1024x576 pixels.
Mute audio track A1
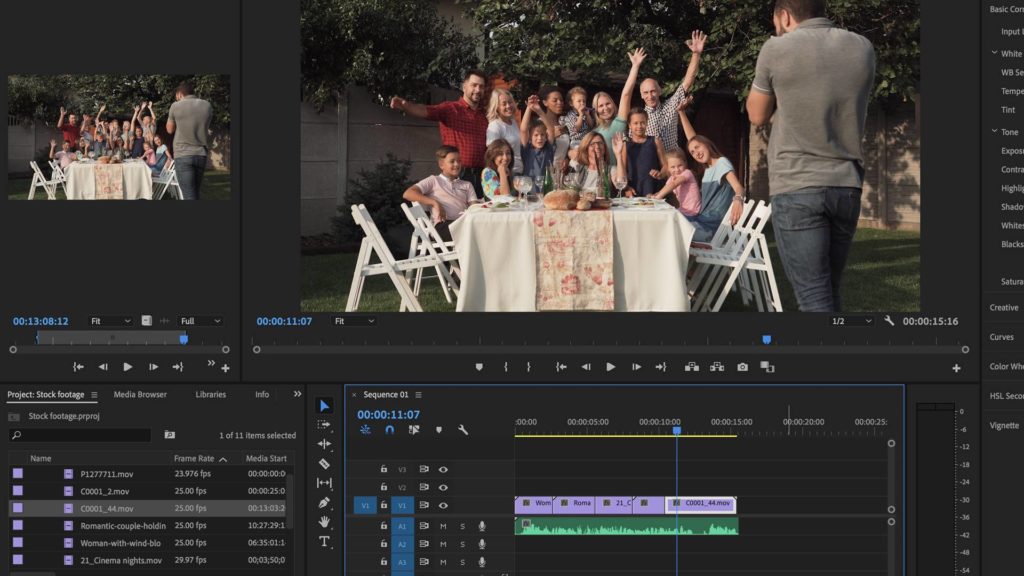point(443,526)
